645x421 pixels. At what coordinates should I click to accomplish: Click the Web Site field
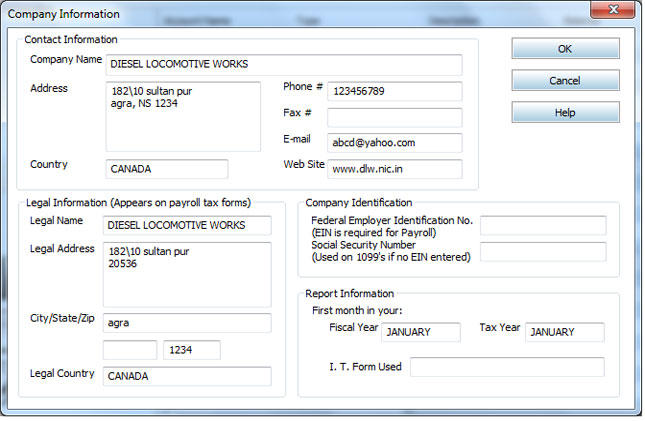pos(394,169)
